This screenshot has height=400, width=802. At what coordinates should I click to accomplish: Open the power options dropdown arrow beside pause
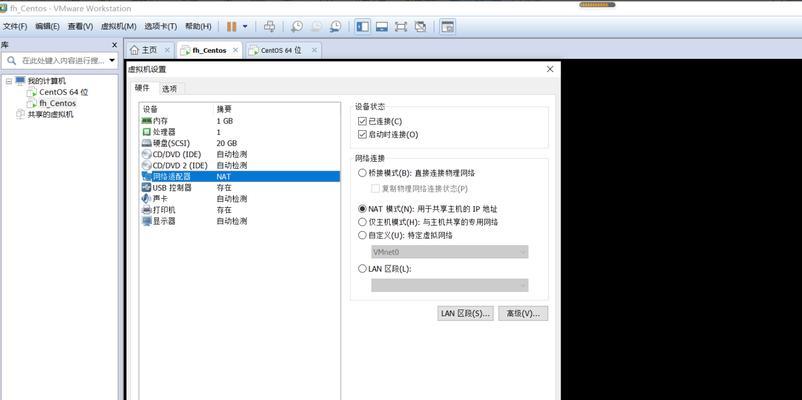(x=245, y=27)
